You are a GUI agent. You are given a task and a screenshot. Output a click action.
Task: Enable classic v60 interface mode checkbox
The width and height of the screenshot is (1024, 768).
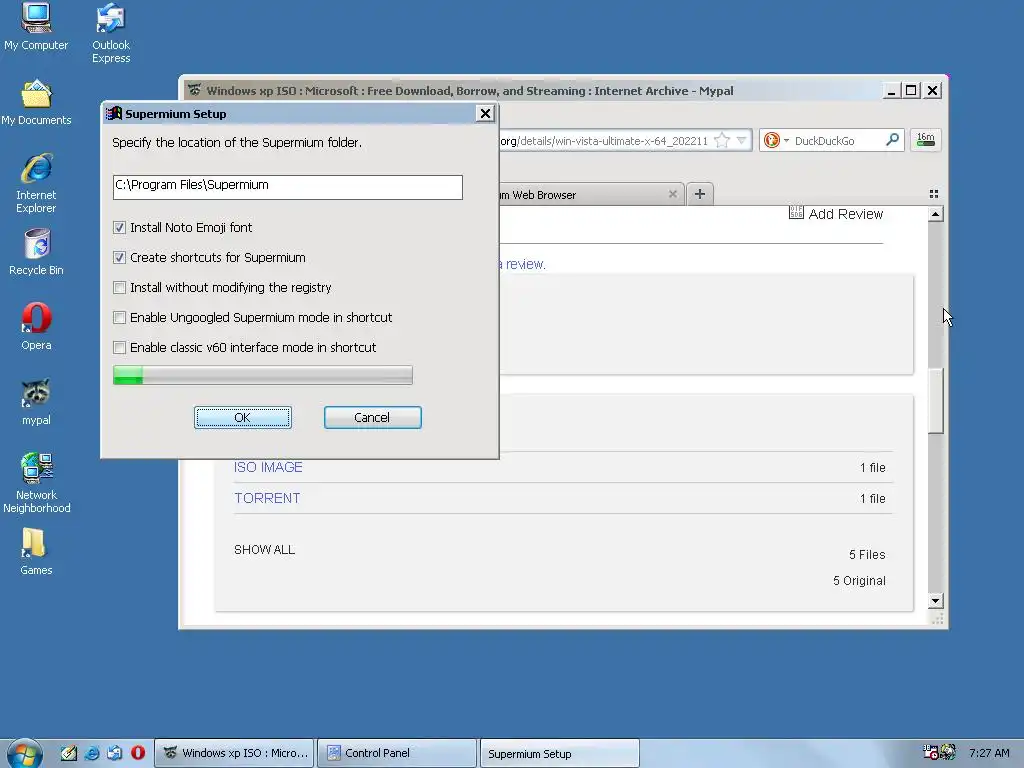[x=120, y=347]
